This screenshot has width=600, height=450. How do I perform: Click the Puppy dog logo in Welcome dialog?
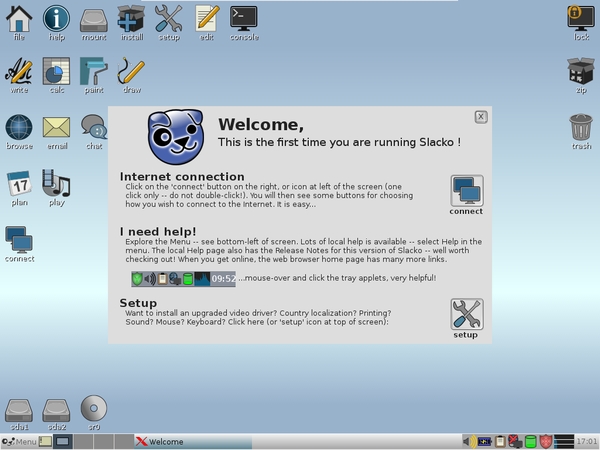[176, 137]
